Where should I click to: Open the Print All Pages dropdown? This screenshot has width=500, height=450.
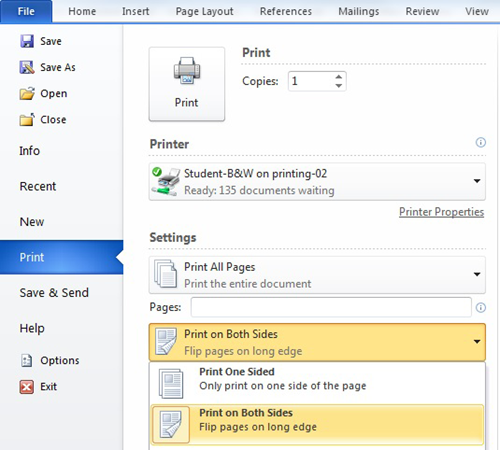tap(317, 275)
